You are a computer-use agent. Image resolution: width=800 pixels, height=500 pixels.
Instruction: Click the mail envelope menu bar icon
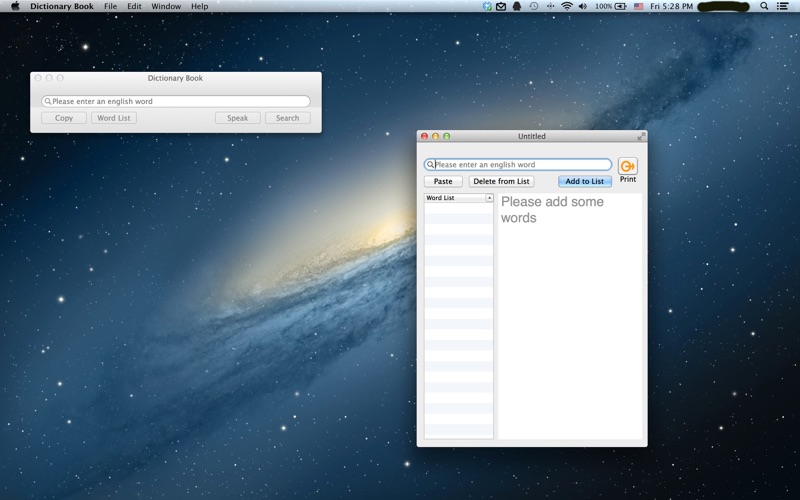click(501, 6)
